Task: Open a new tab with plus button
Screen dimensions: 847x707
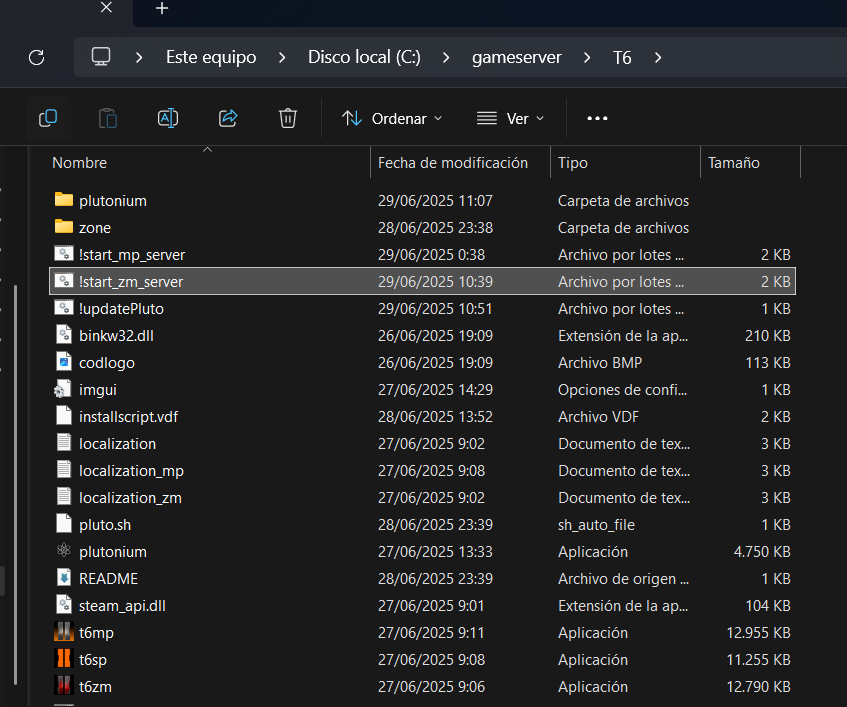Action: [162, 8]
